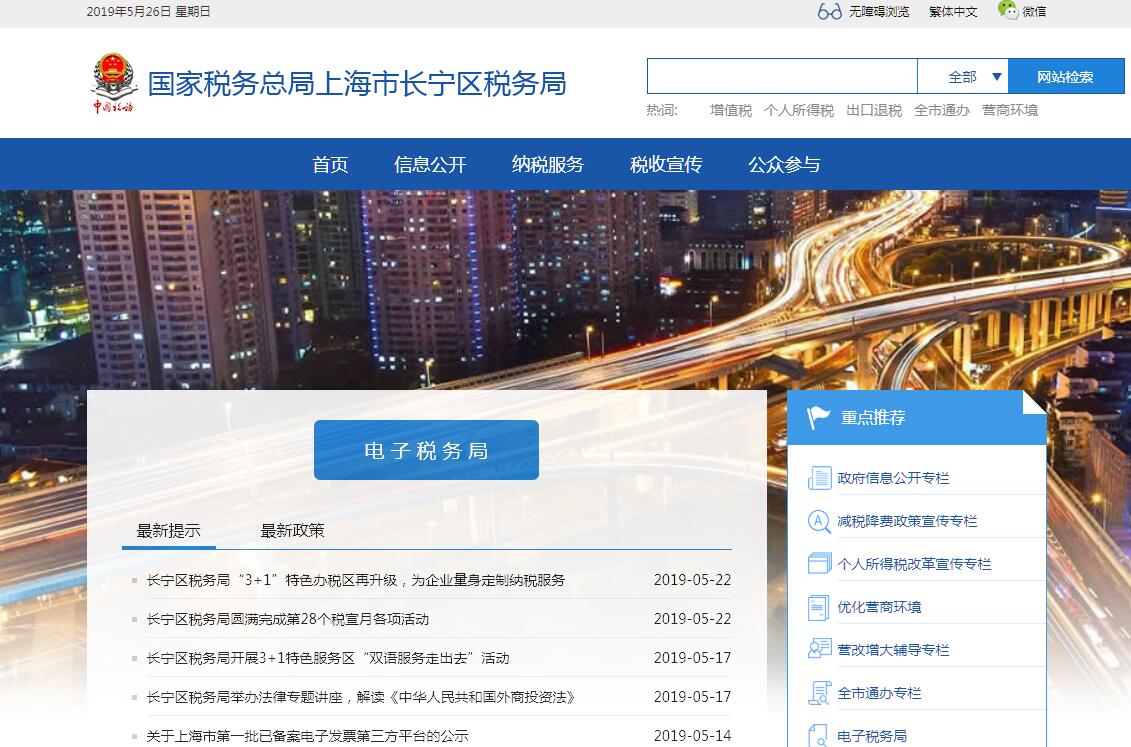Image resolution: width=1131 pixels, height=747 pixels.
Task: Click the China Tax emblem logo
Action: [112, 83]
